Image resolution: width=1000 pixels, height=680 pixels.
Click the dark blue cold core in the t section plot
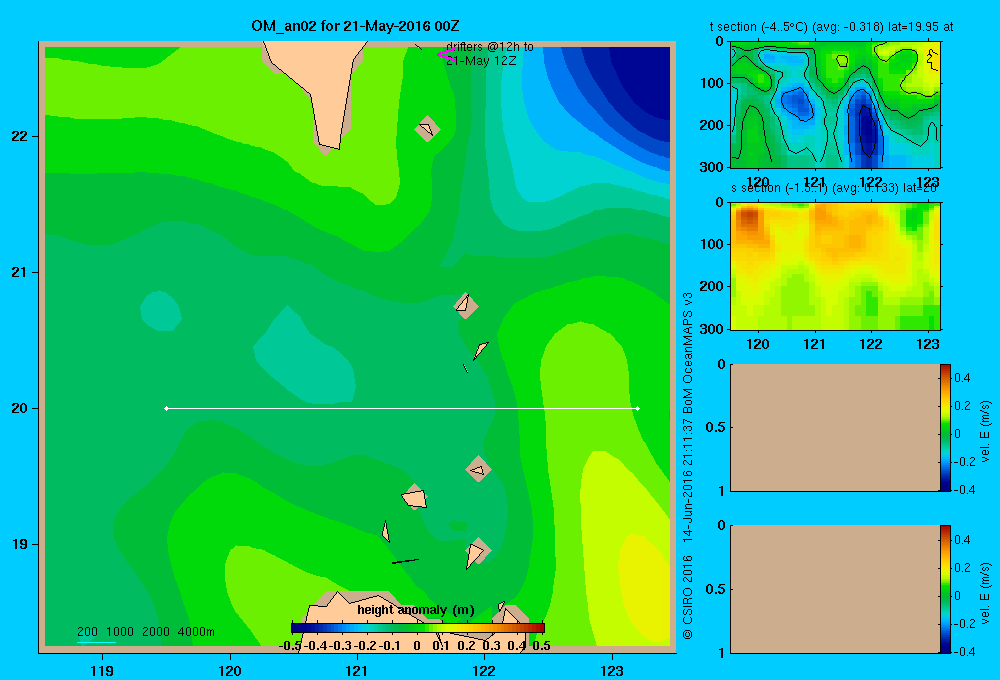tap(868, 131)
